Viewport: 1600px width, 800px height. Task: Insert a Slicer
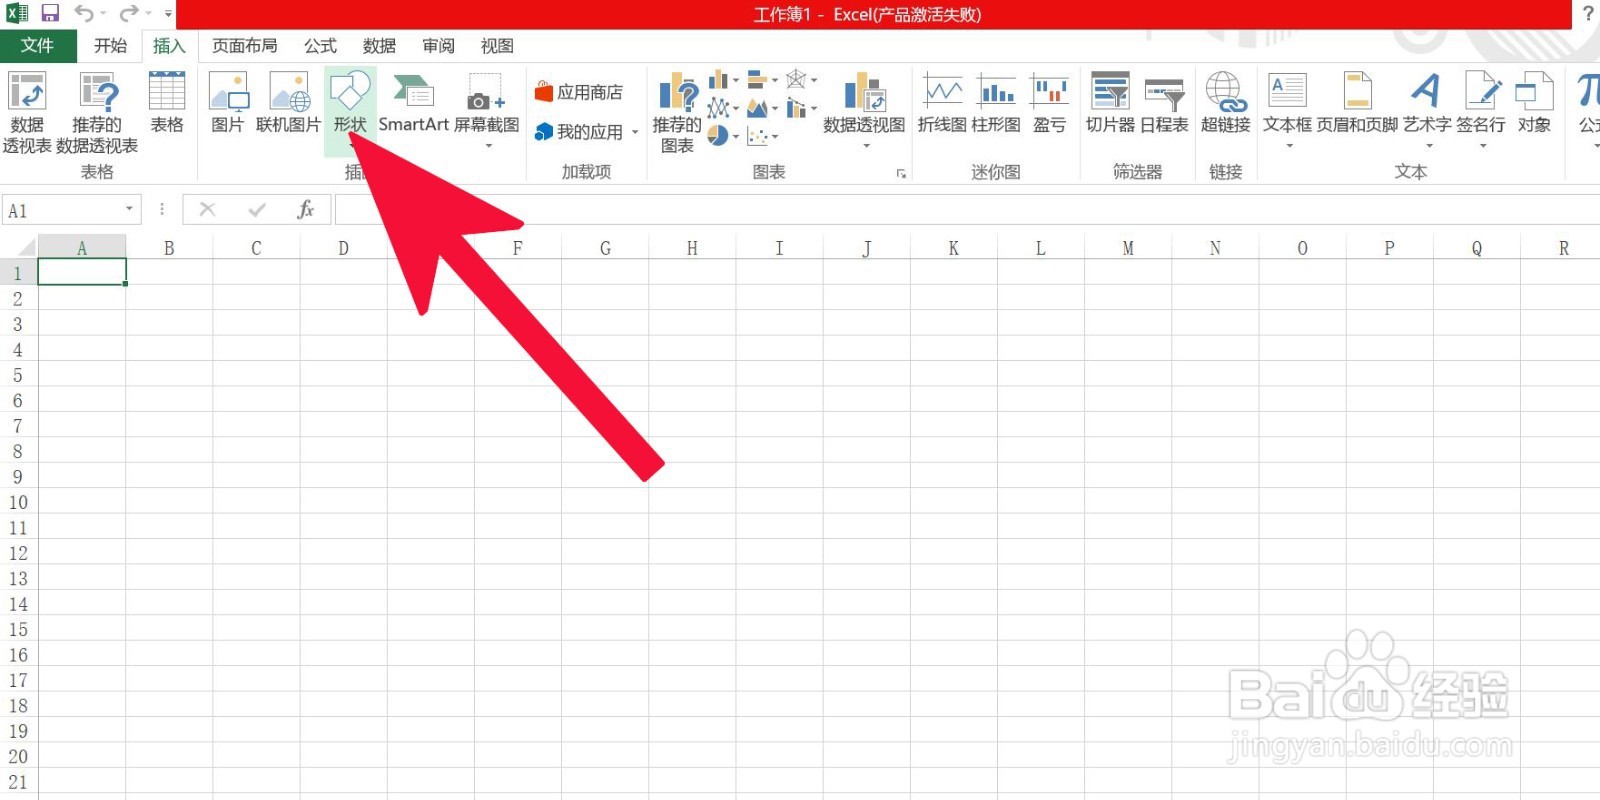point(1110,102)
